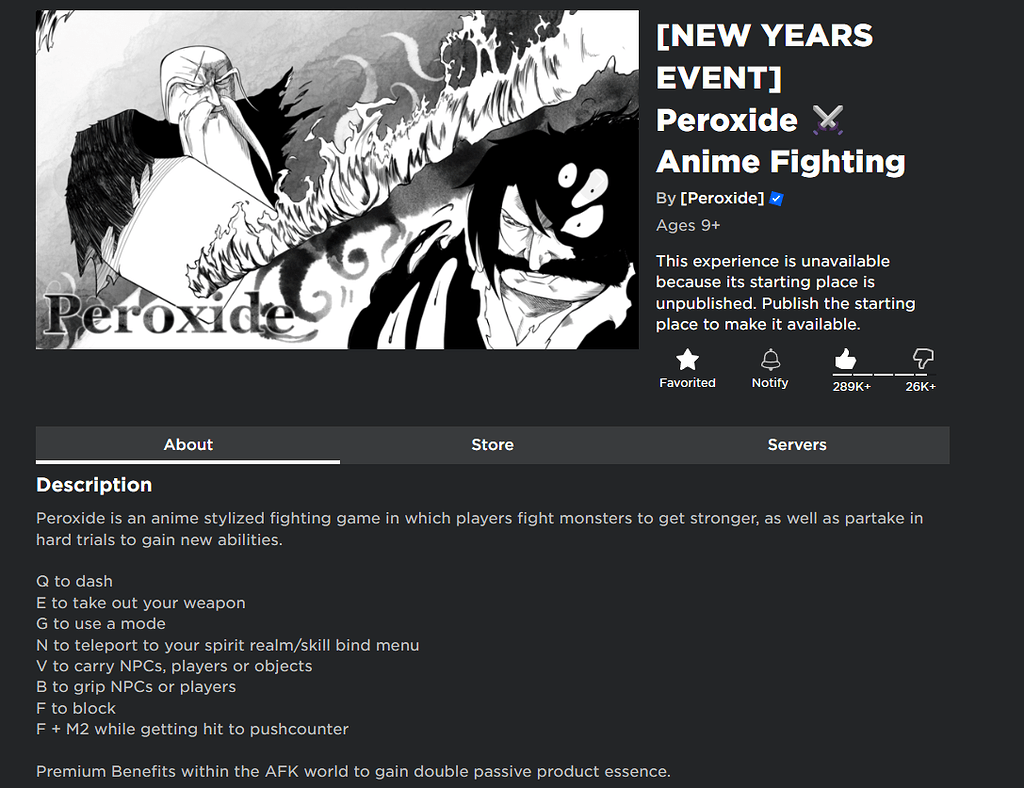Click the Ages 9+ rating label
This screenshot has width=1024, height=788.
click(688, 225)
